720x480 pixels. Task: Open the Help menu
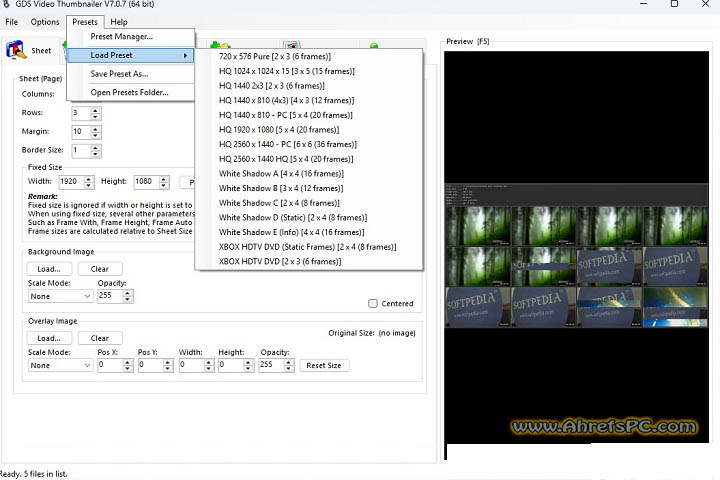pyautogui.click(x=119, y=22)
